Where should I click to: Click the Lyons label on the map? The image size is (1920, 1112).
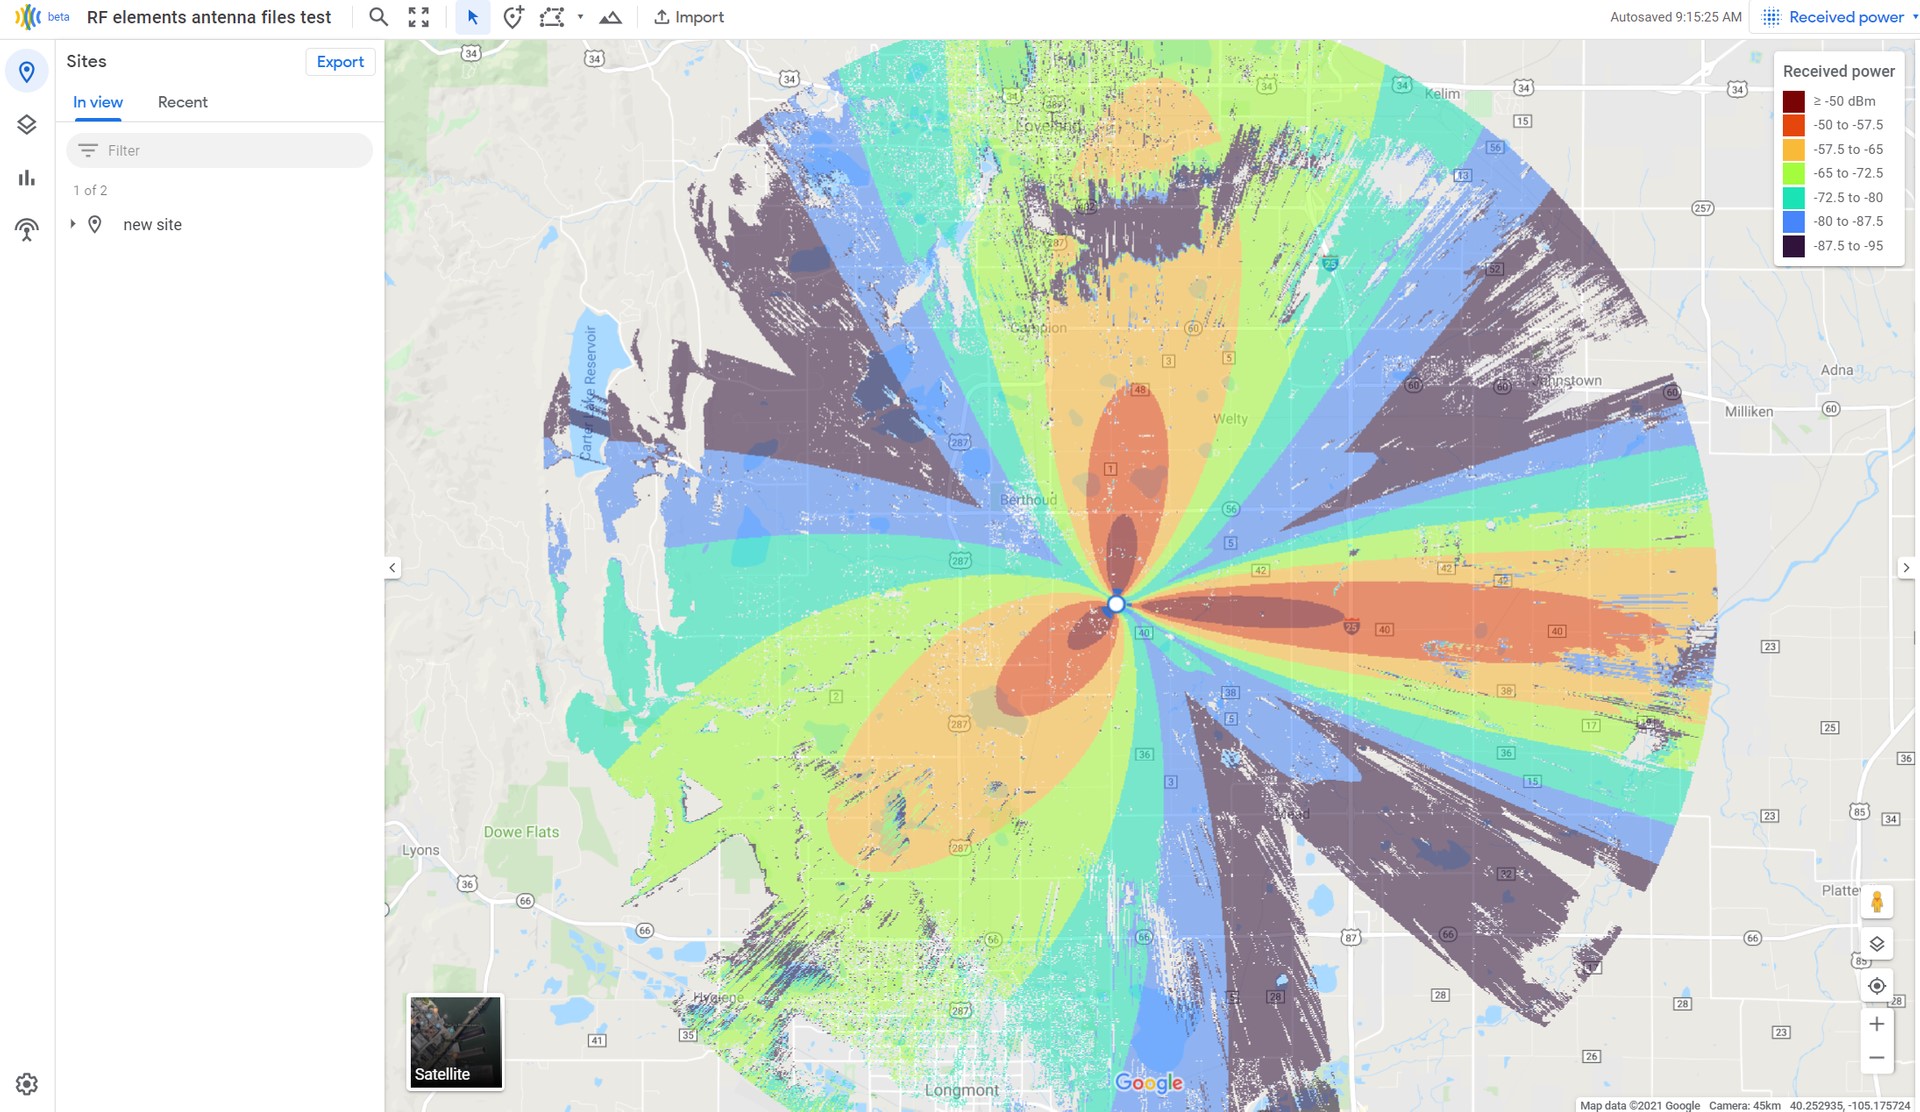click(x=421, y=850)
